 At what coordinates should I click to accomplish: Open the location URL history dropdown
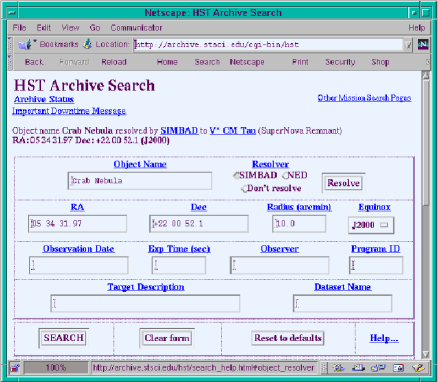tap(408, 45)
